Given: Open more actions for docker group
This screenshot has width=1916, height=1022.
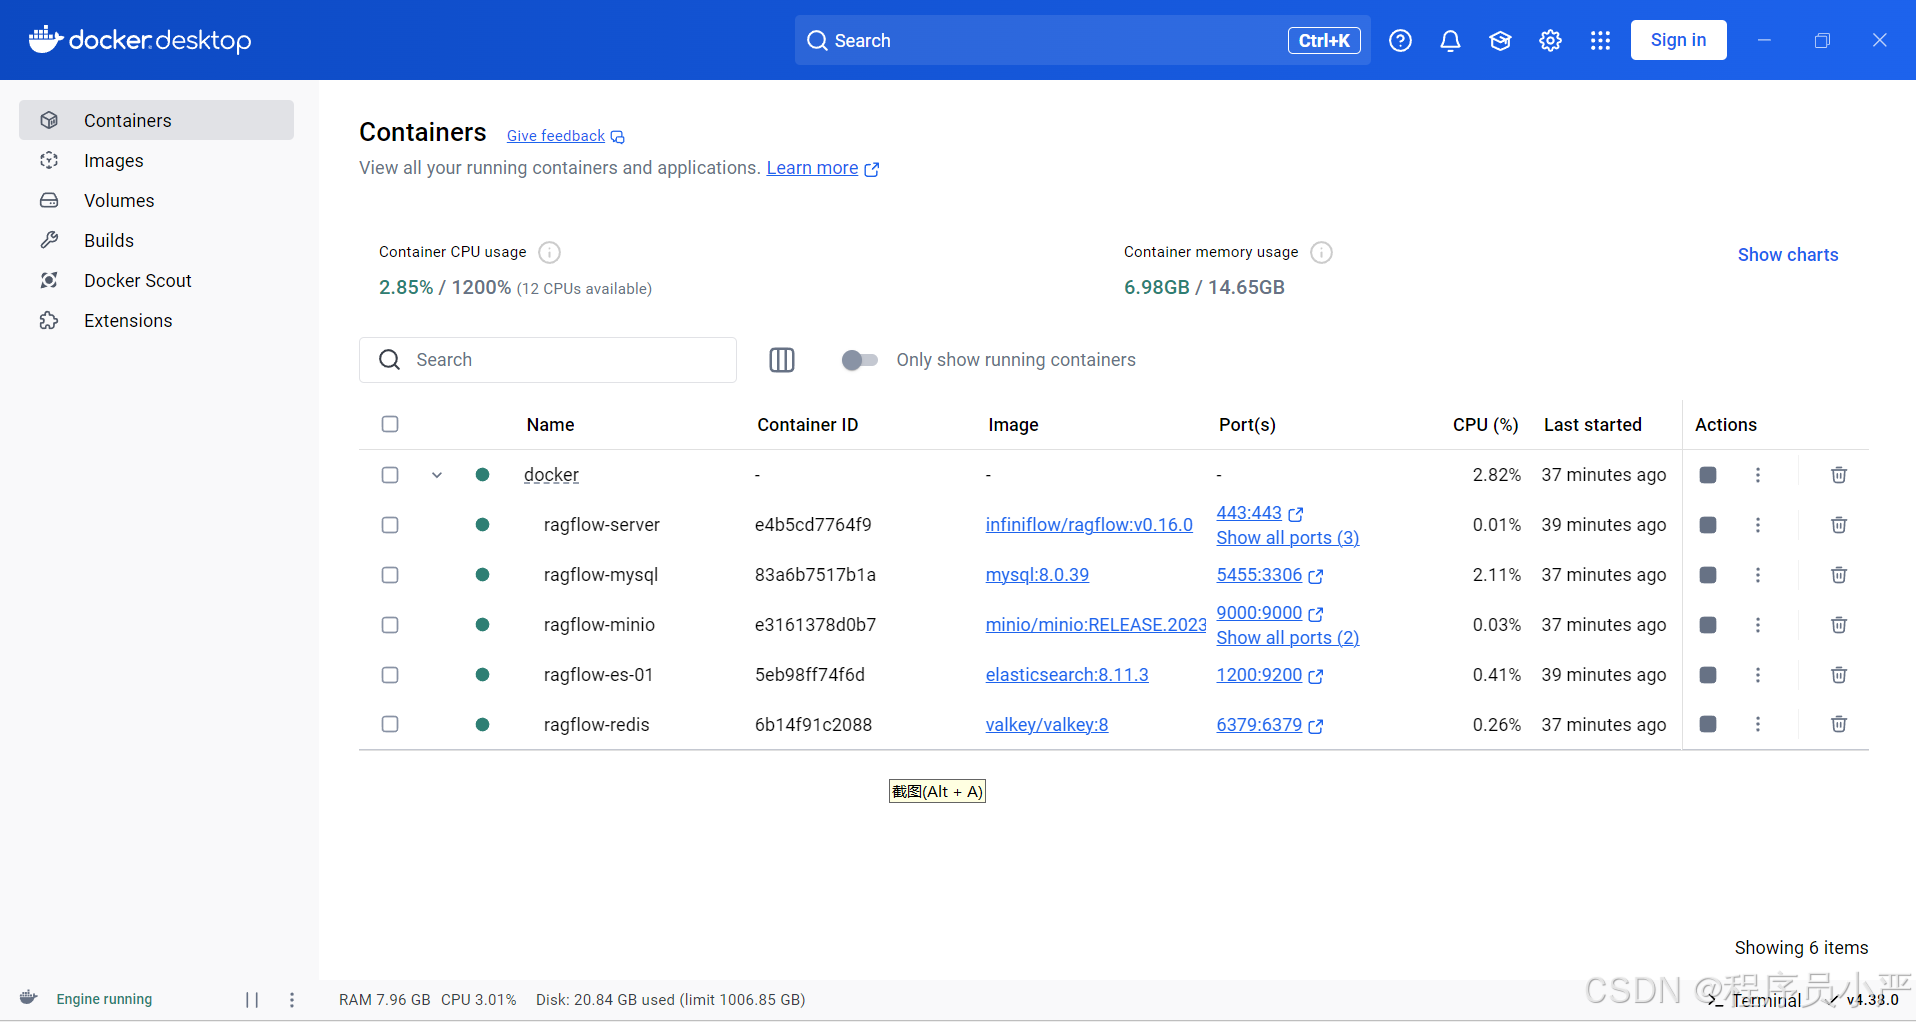Looking at the screenshot, I should (1758, 475).
